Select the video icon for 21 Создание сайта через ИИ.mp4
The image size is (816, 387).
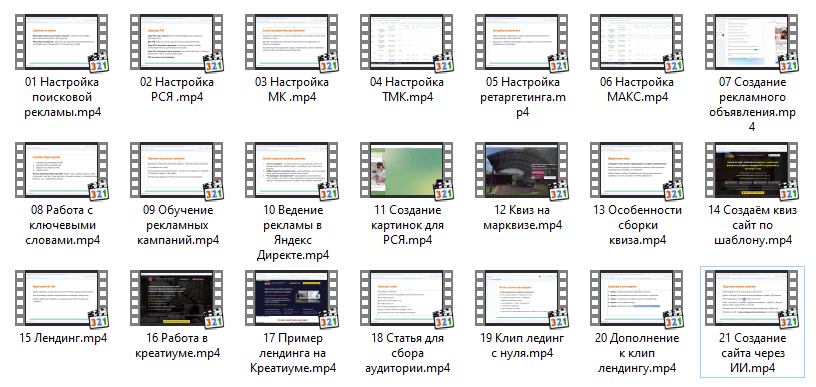753,299
